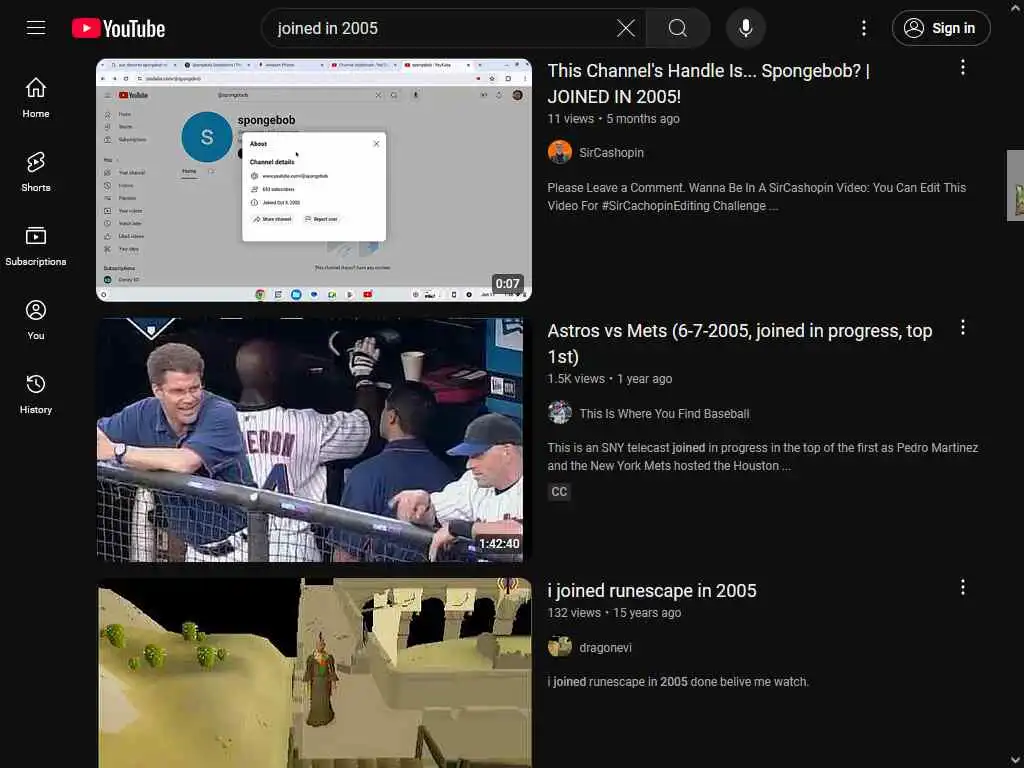Click the SNY telecast description snippet

click(762, 456)
